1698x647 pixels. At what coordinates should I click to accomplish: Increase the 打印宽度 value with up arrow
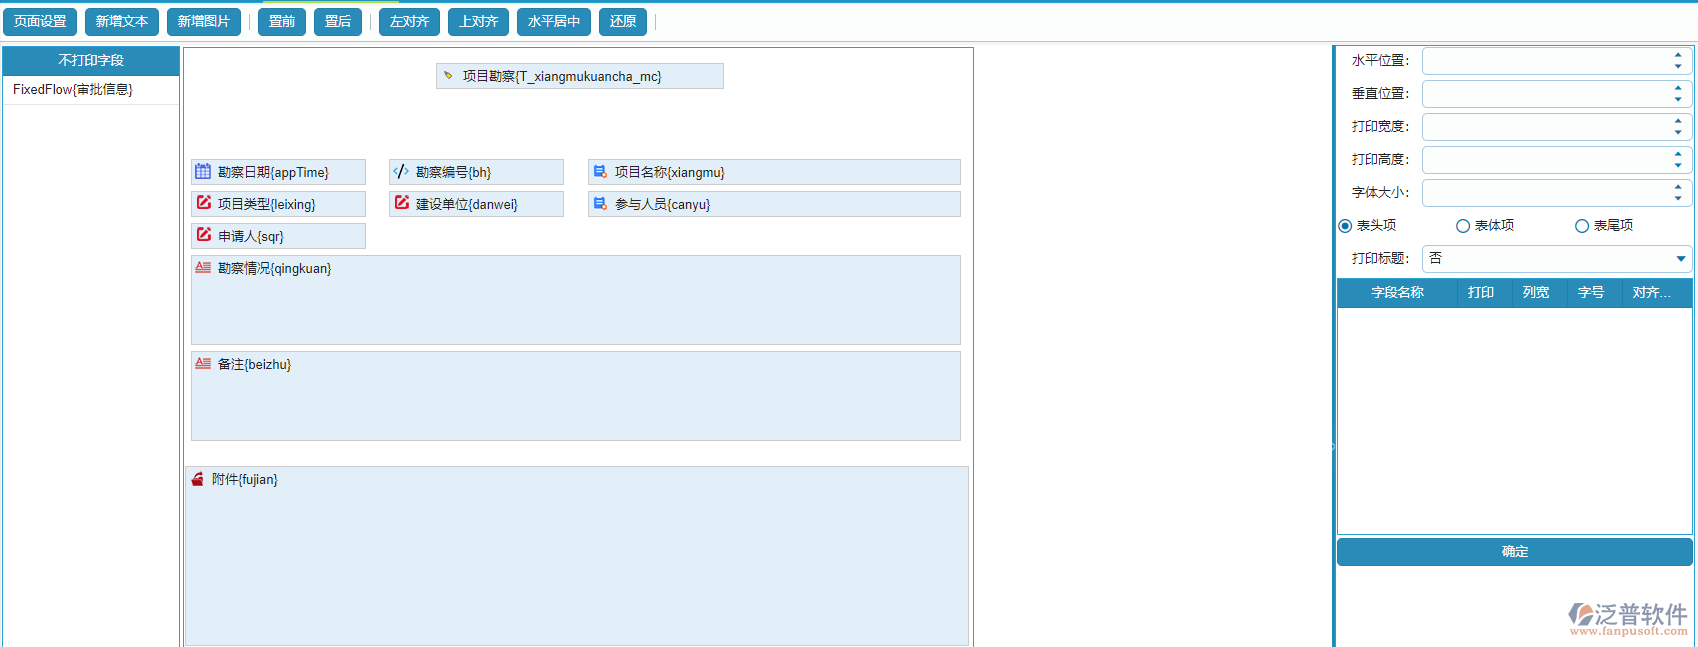click(1678, 121)
